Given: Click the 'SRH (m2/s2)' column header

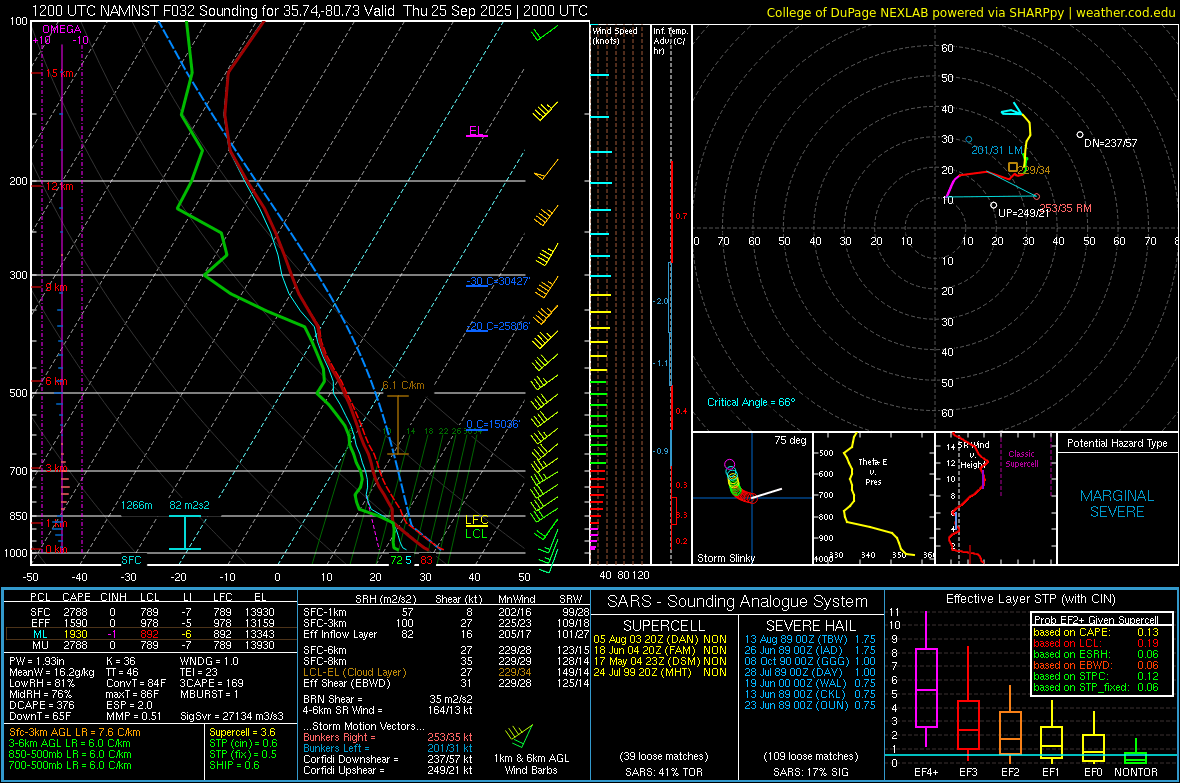Looking at the screenshot, I should [x=386, y=599].
